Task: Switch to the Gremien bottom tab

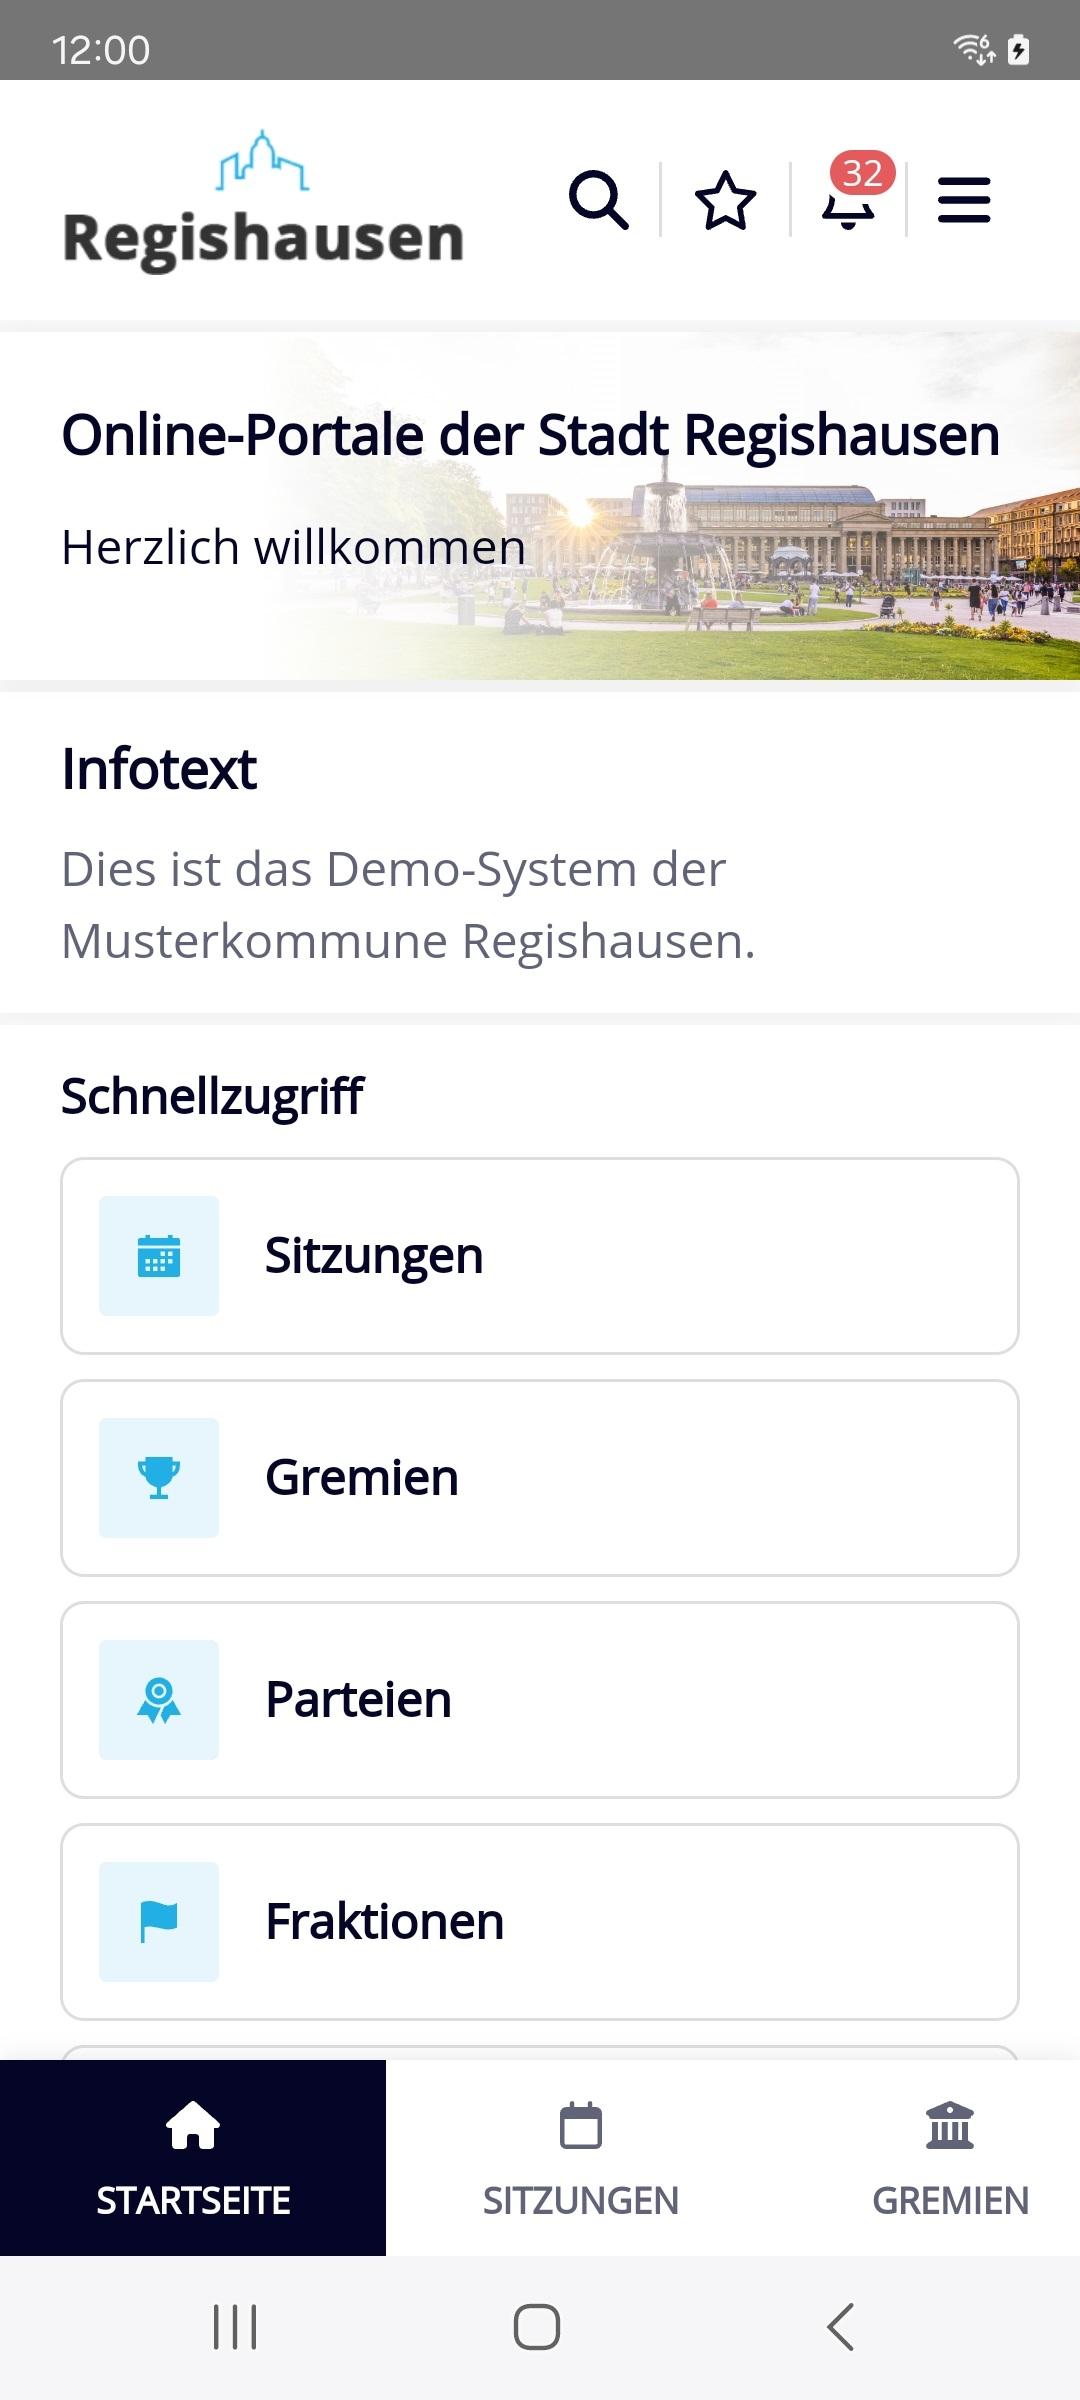Action: (950, 2158)
